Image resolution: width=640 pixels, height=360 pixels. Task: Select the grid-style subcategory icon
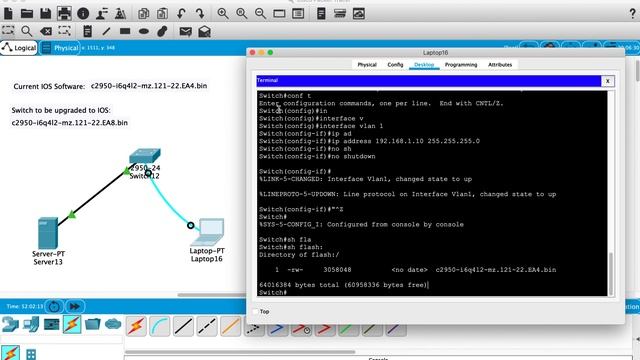tap(31, 353)
